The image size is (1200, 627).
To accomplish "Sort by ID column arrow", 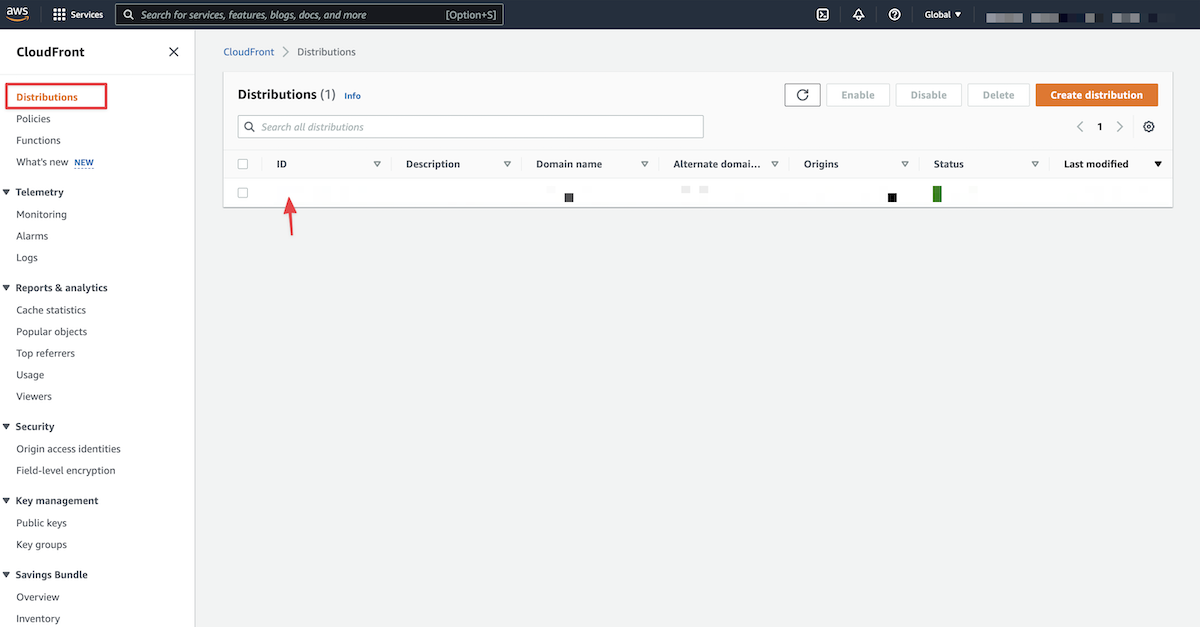I will (377, 164).
